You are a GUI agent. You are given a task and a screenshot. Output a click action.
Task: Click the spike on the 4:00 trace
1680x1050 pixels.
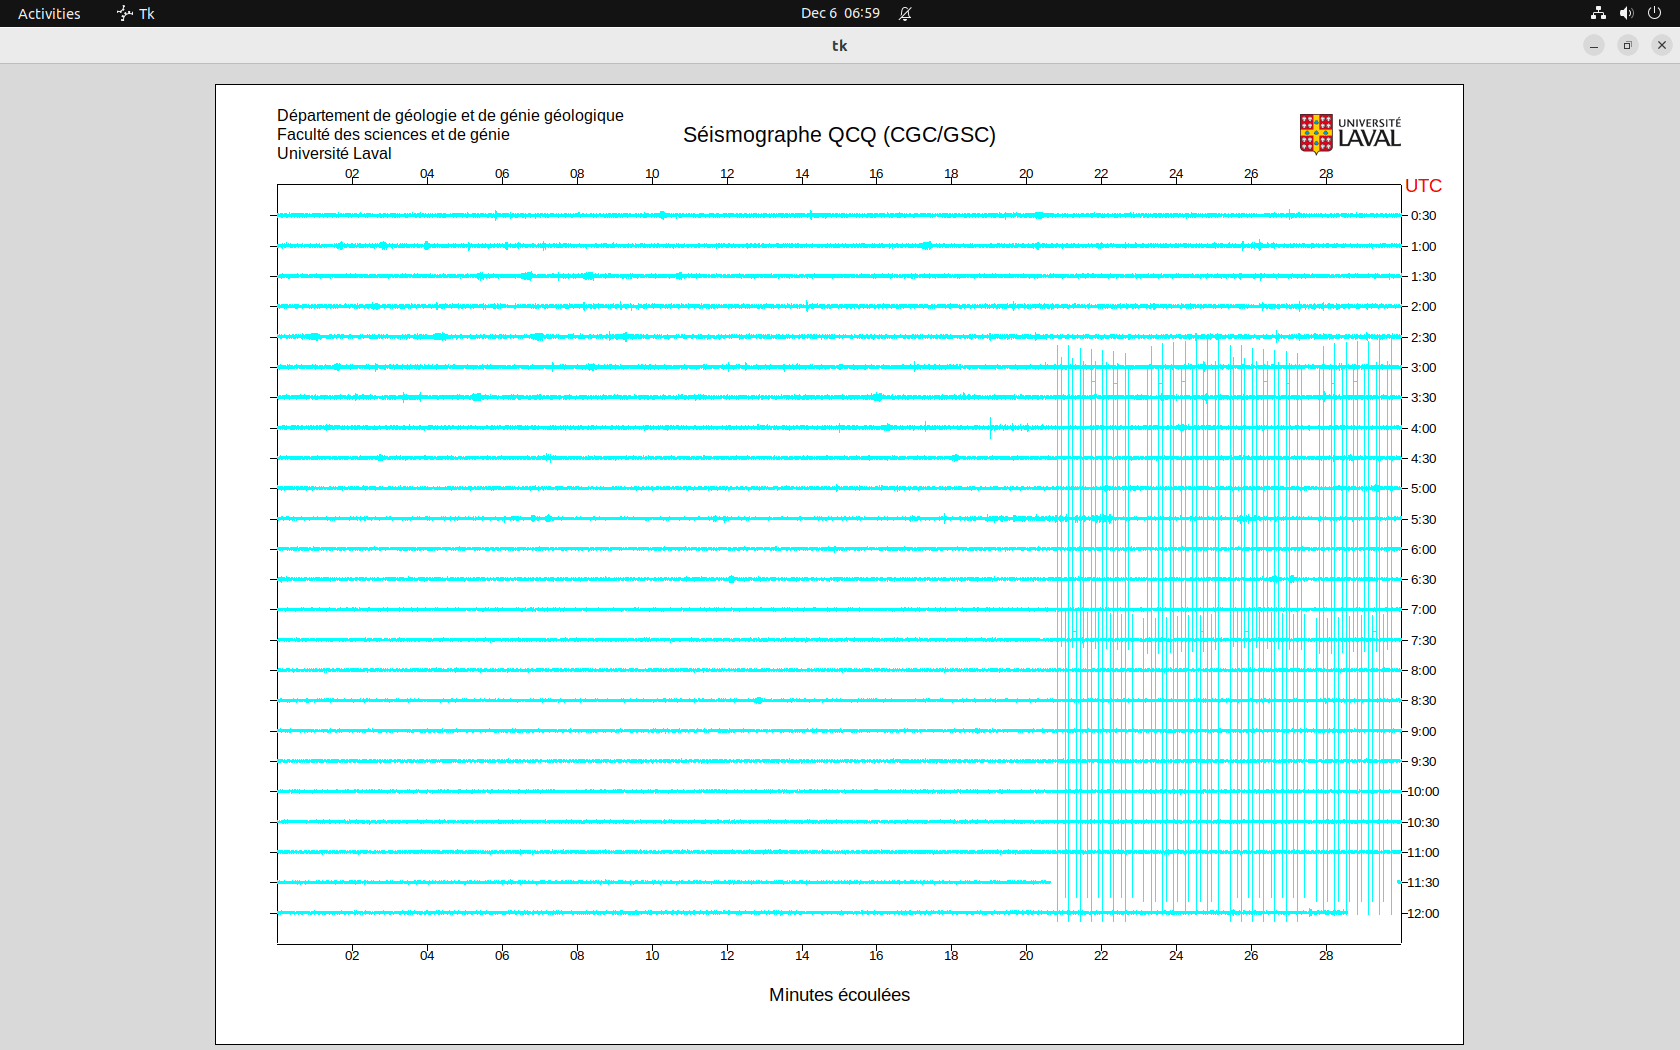[x=991, y=428]
